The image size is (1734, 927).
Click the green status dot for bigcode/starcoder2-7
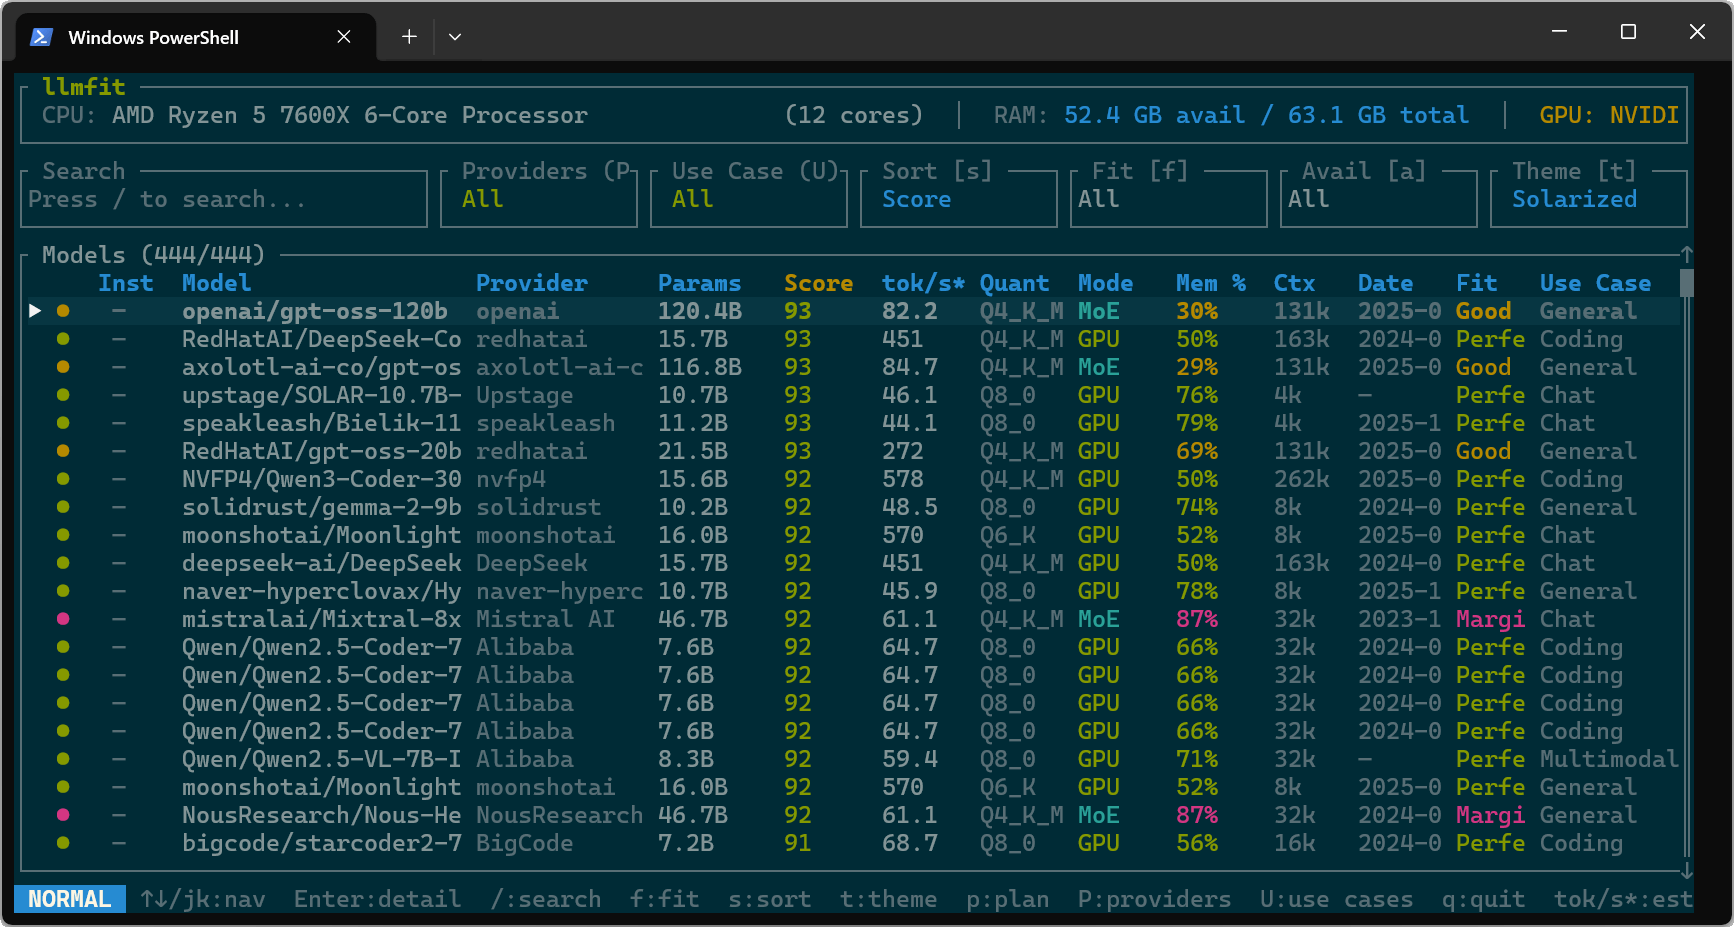(x=63, y=843)
